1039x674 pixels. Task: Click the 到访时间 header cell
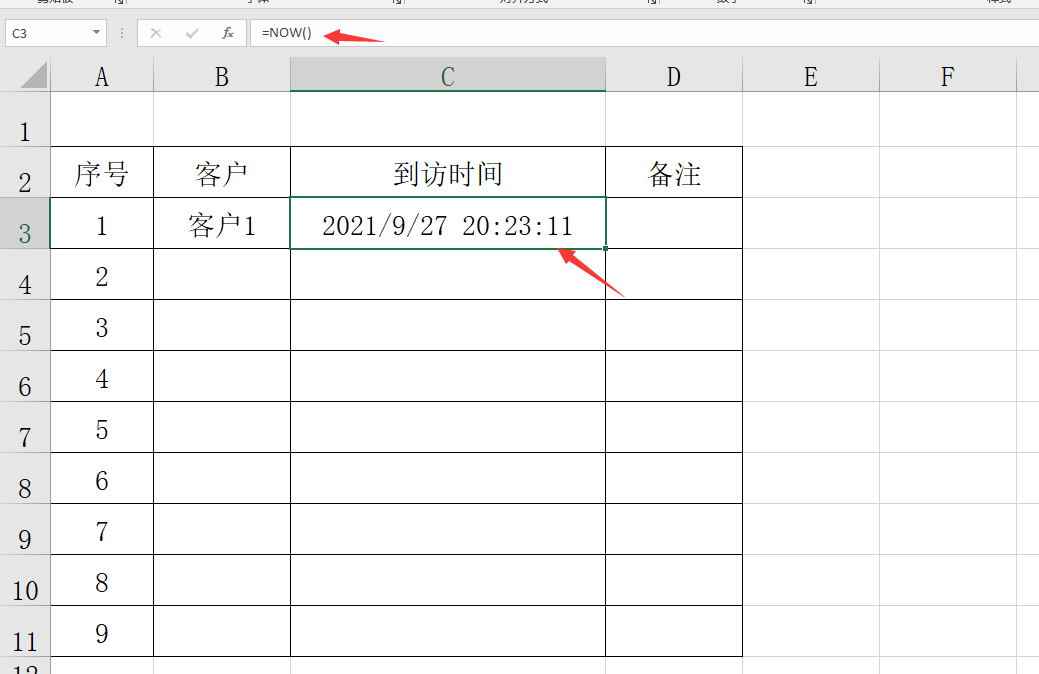click(x=448, y=172)
